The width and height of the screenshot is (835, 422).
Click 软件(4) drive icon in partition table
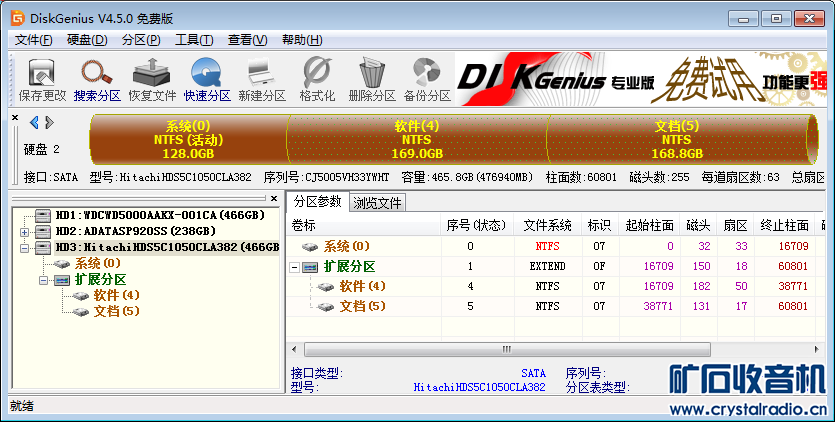pos(325,287)
